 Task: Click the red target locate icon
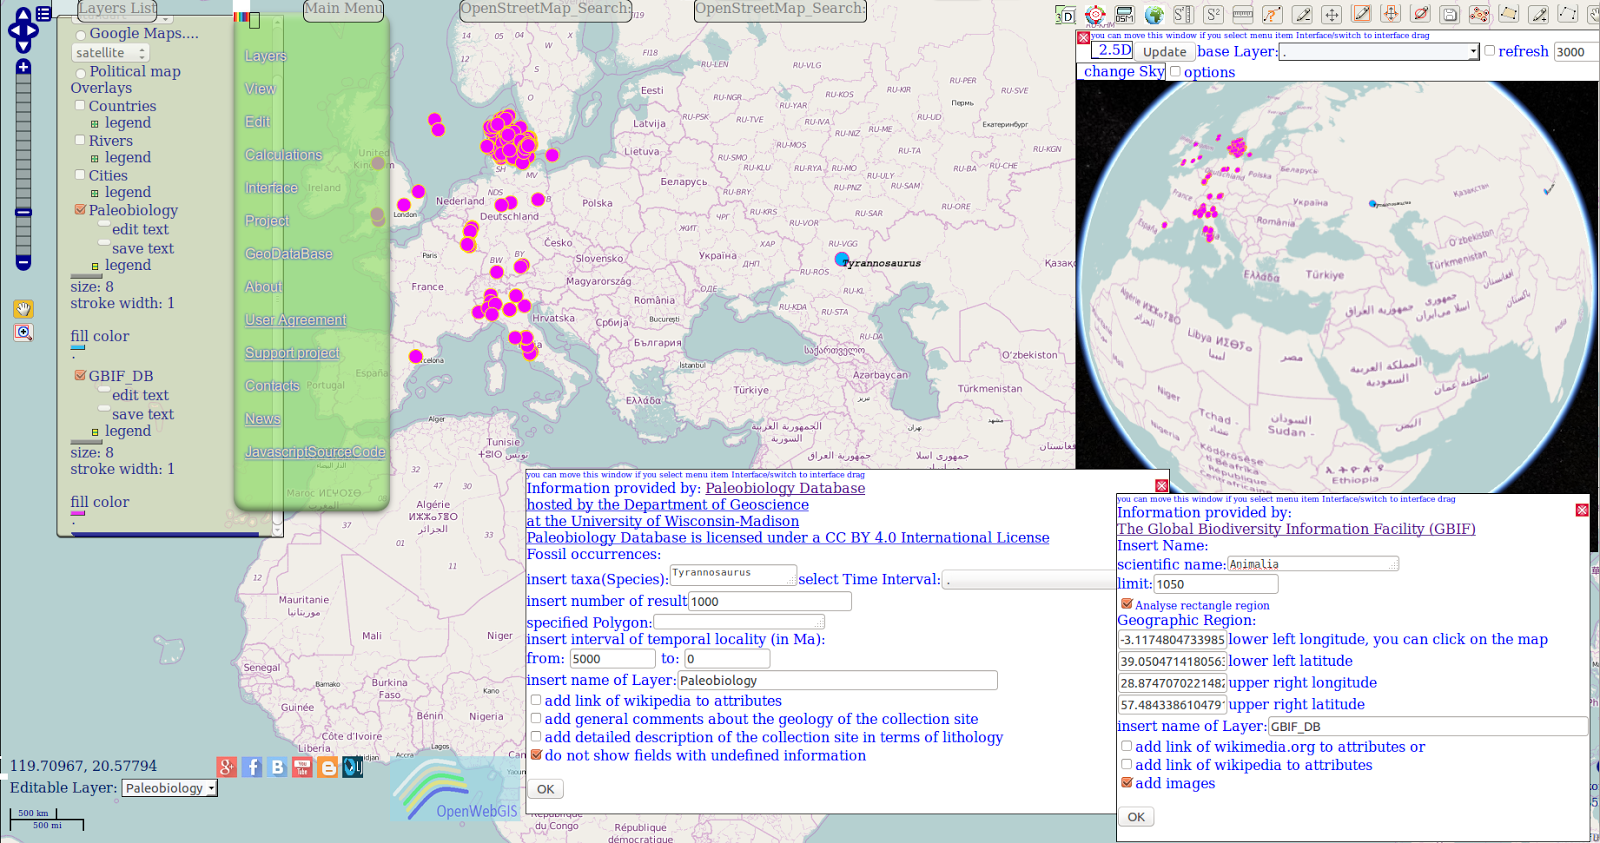point(1095,15)
